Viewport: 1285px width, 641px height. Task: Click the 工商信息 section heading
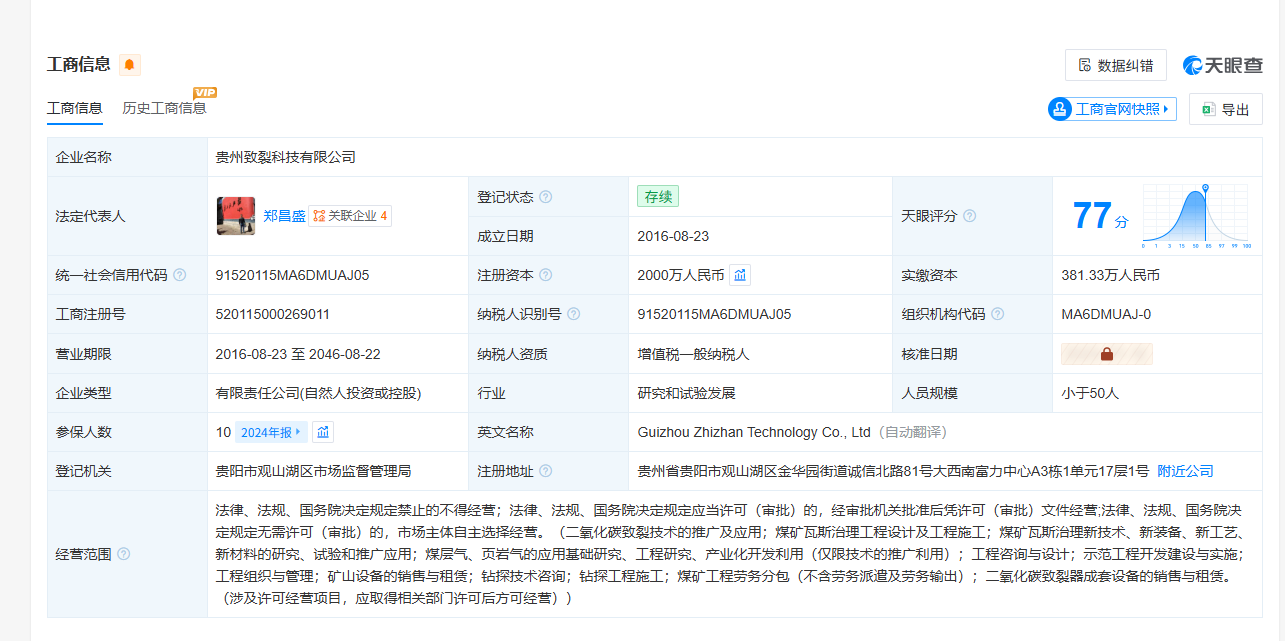79,65
